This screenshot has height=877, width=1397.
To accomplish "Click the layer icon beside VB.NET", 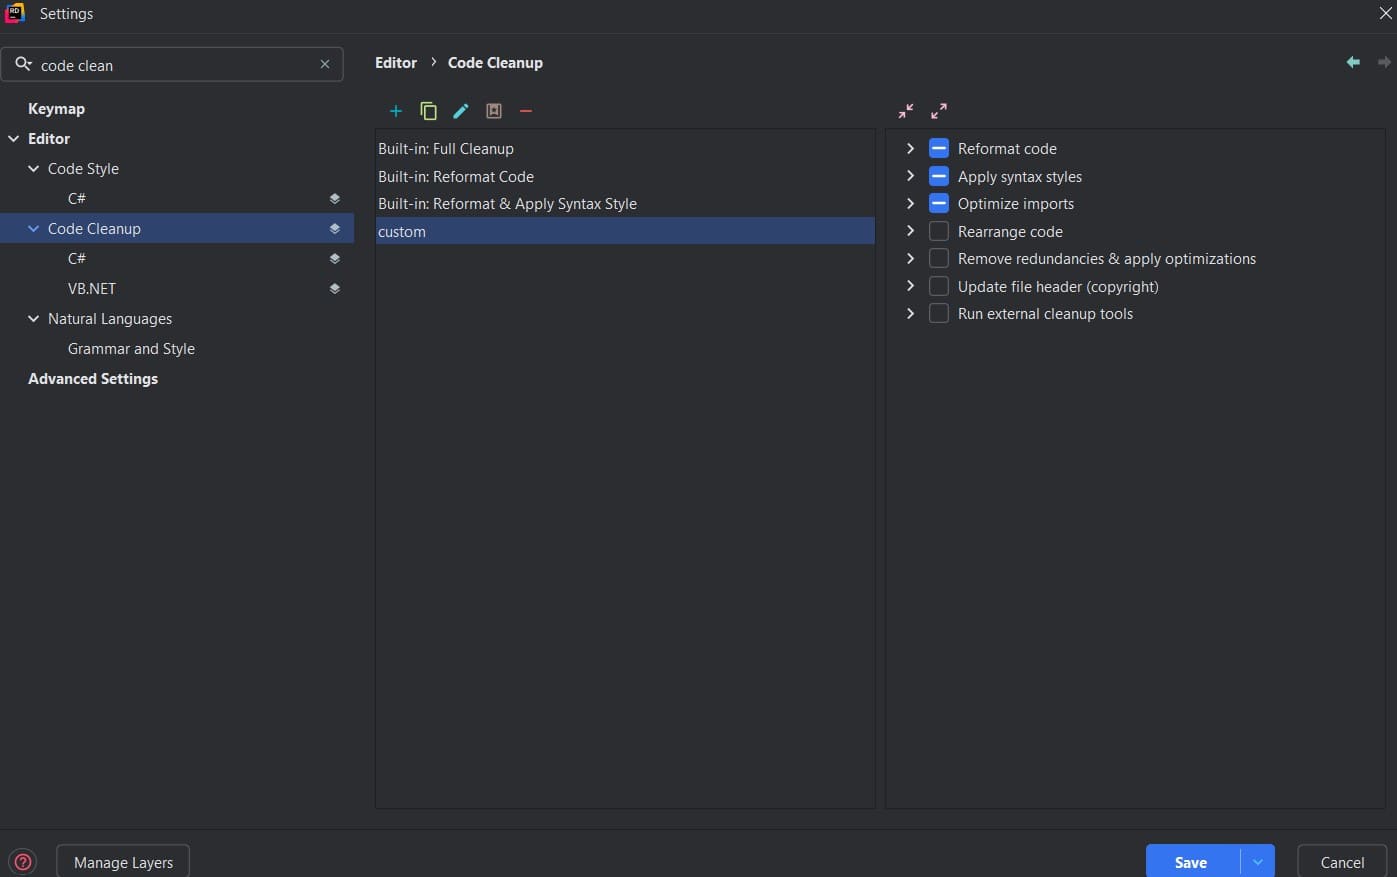I will coord(335,289).
